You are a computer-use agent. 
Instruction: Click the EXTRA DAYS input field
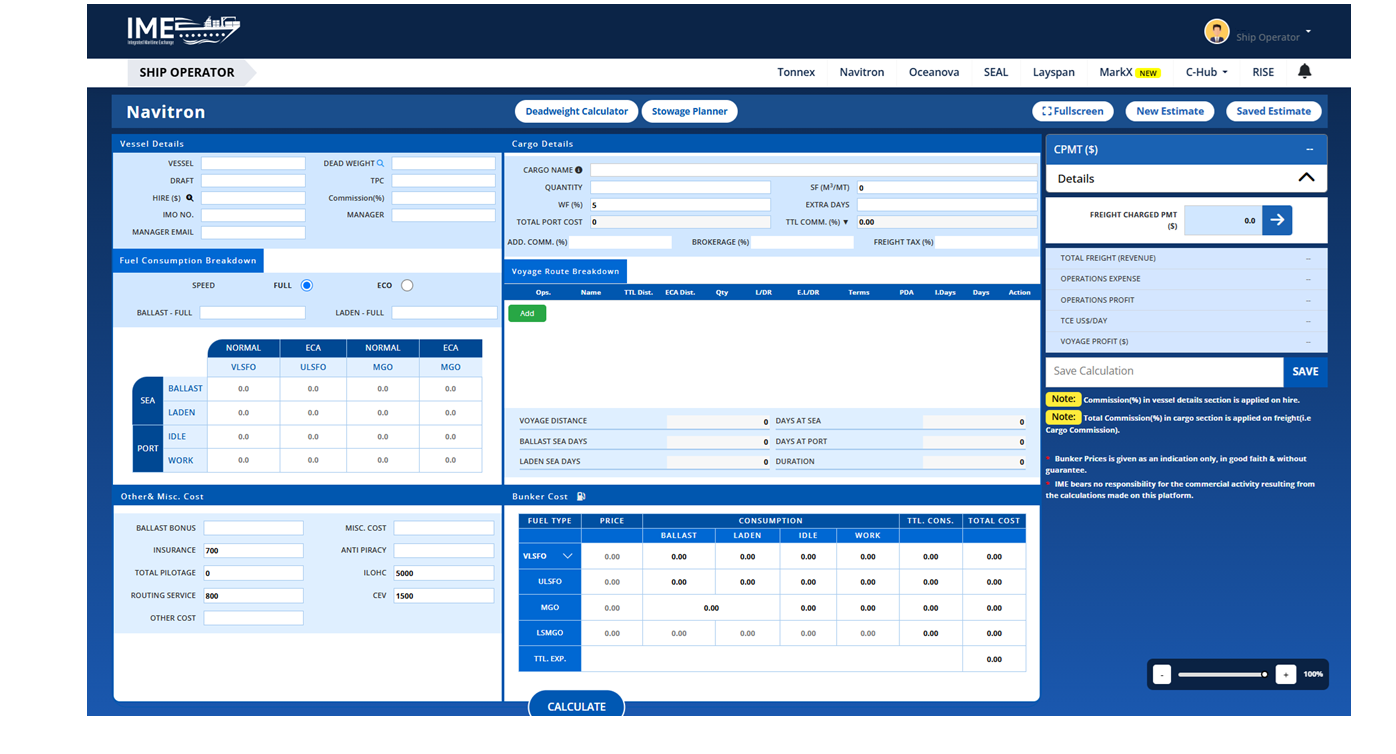click(947, 205)
